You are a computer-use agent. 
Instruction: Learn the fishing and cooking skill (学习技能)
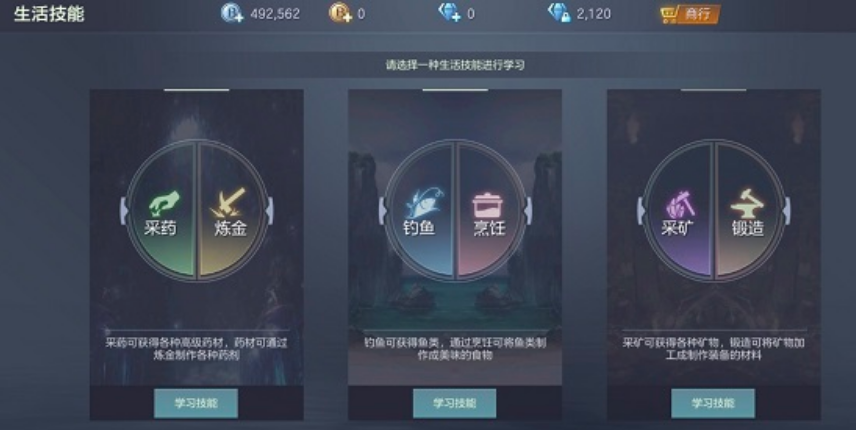point(455,403)
